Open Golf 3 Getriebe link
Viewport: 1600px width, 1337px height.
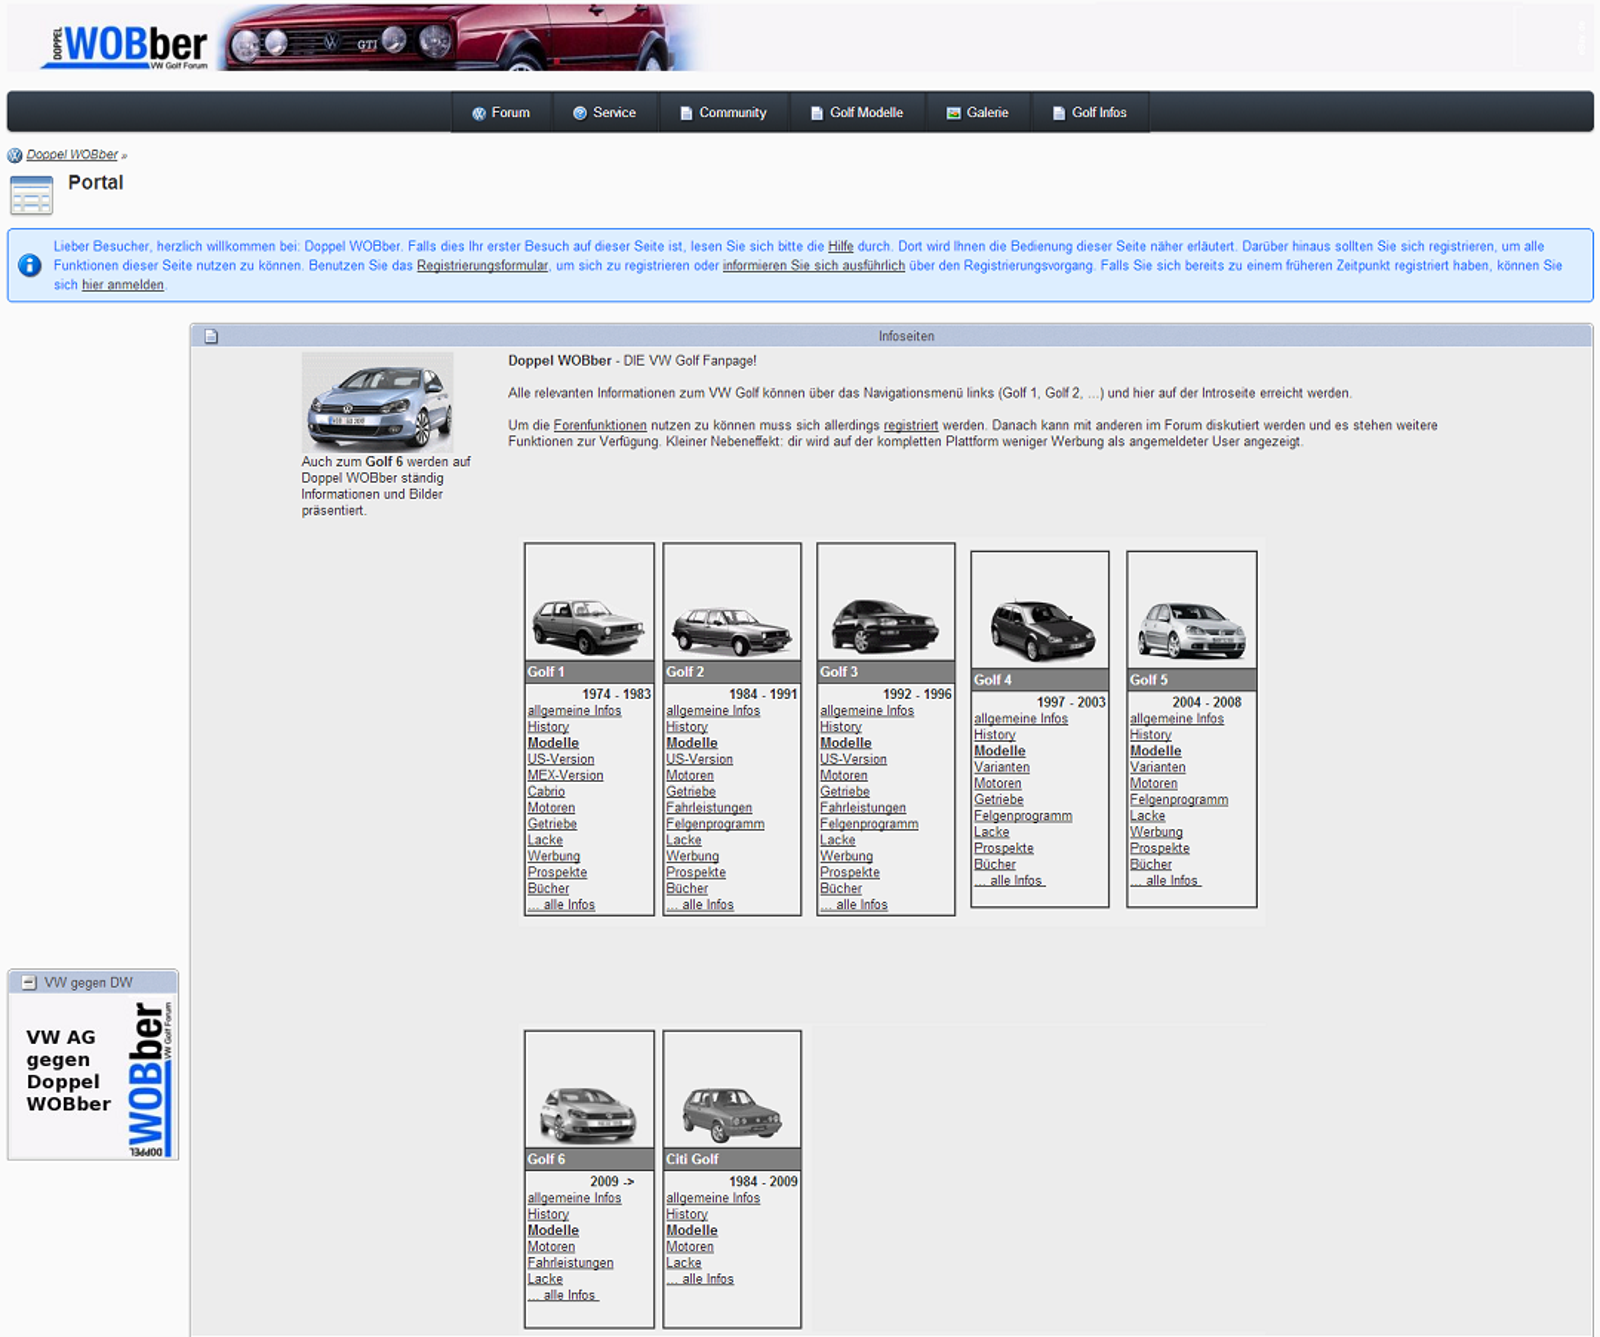(x=845, y=792)
